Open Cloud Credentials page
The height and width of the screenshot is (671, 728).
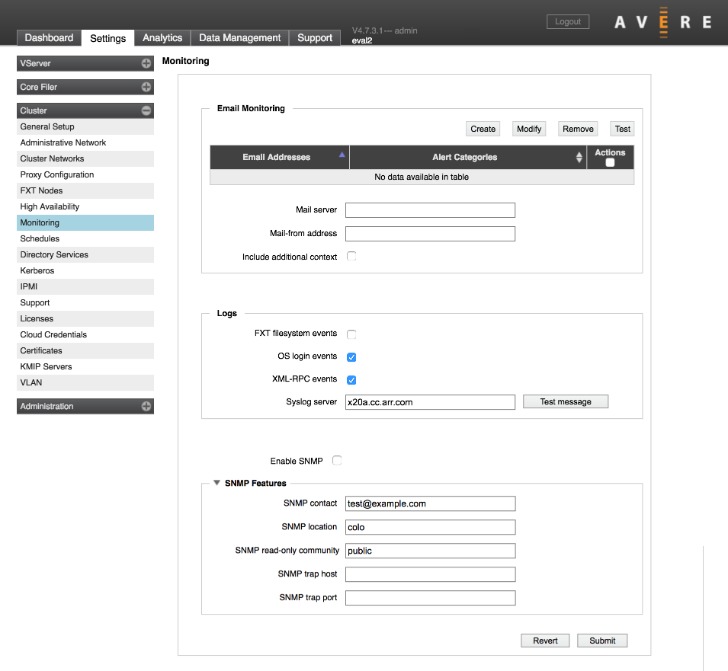[85, 335]
